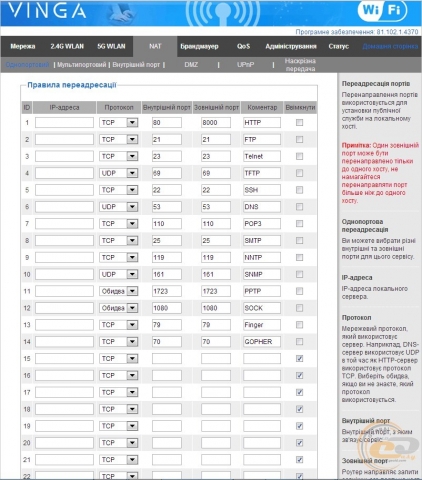422x480 pixels.
Task: Go to Домашня сторінка link
Action: (390, 46)
